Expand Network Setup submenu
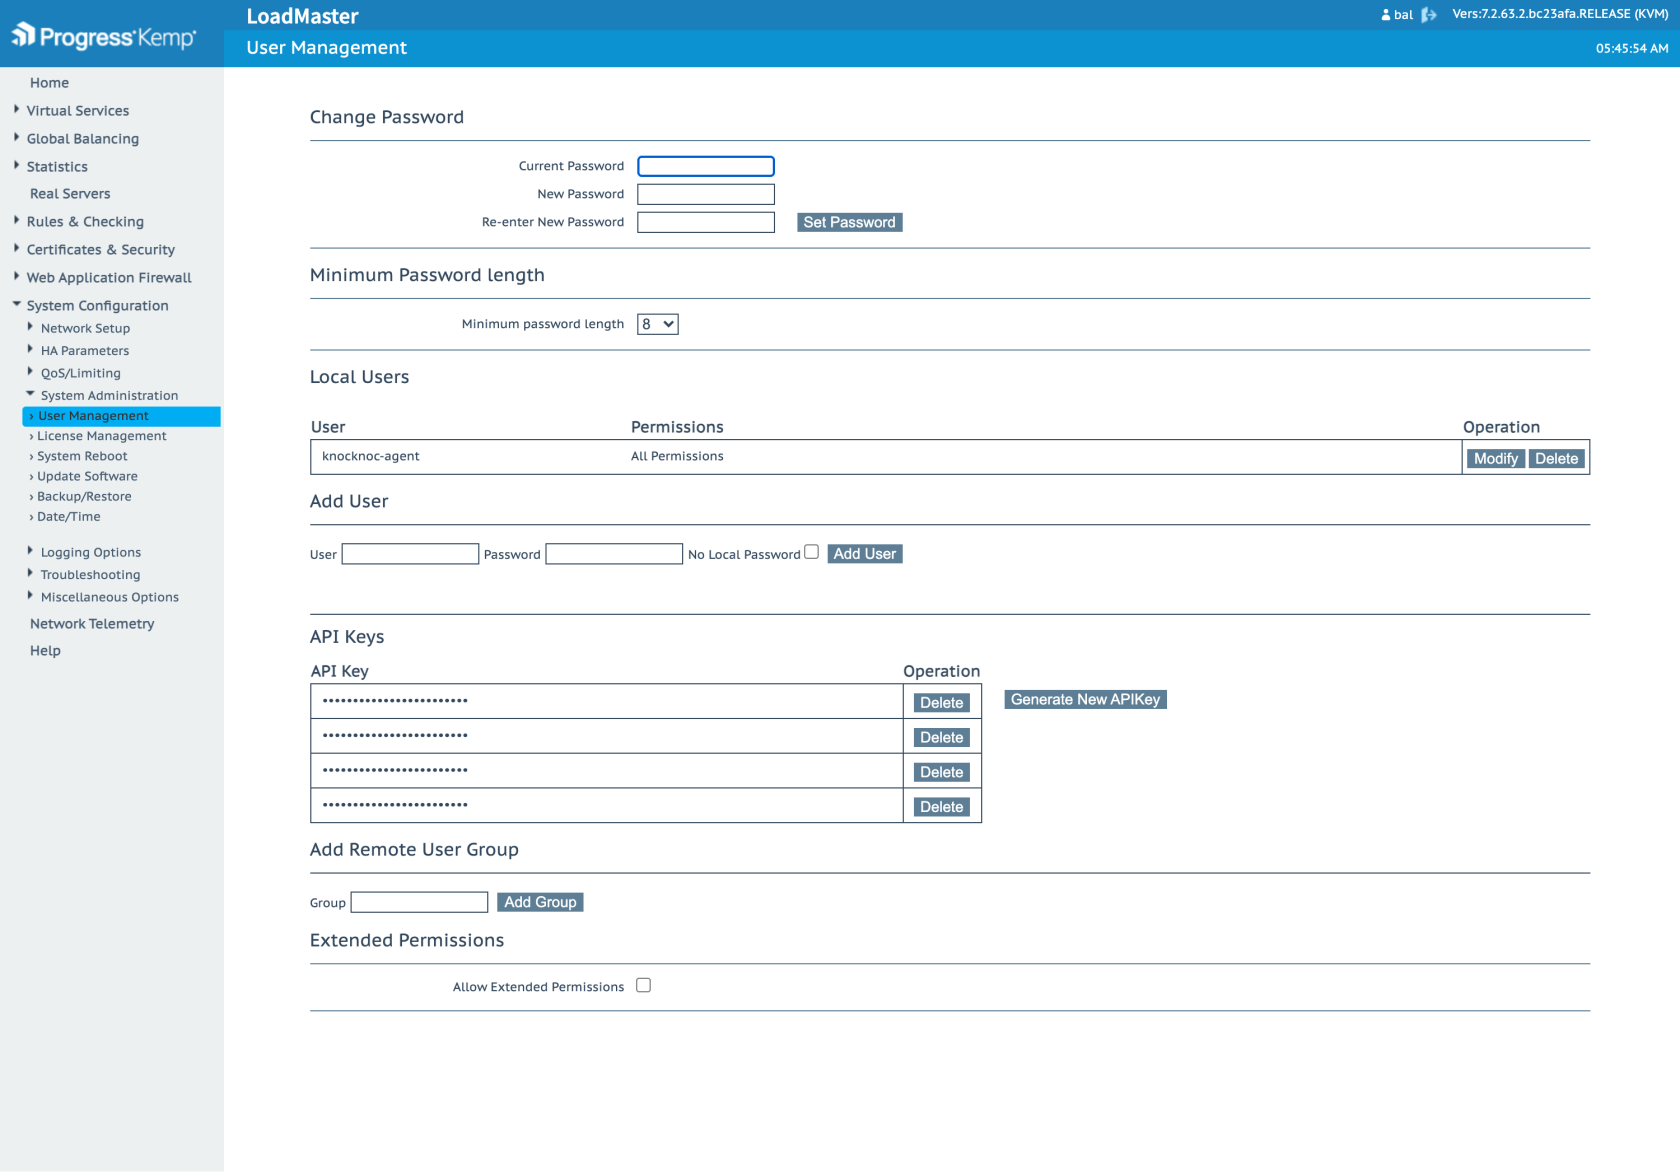This screenshot has width=1680, height=1176. 85,328
